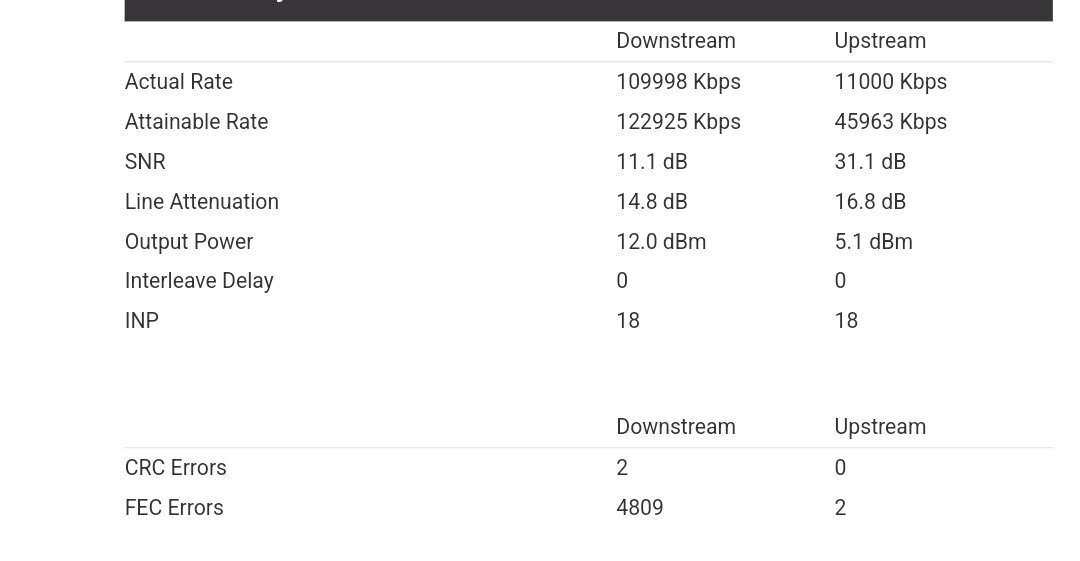Select downstream output power 12.0 dBm
Screen dimensions: 1080x561
click(661, 241)
